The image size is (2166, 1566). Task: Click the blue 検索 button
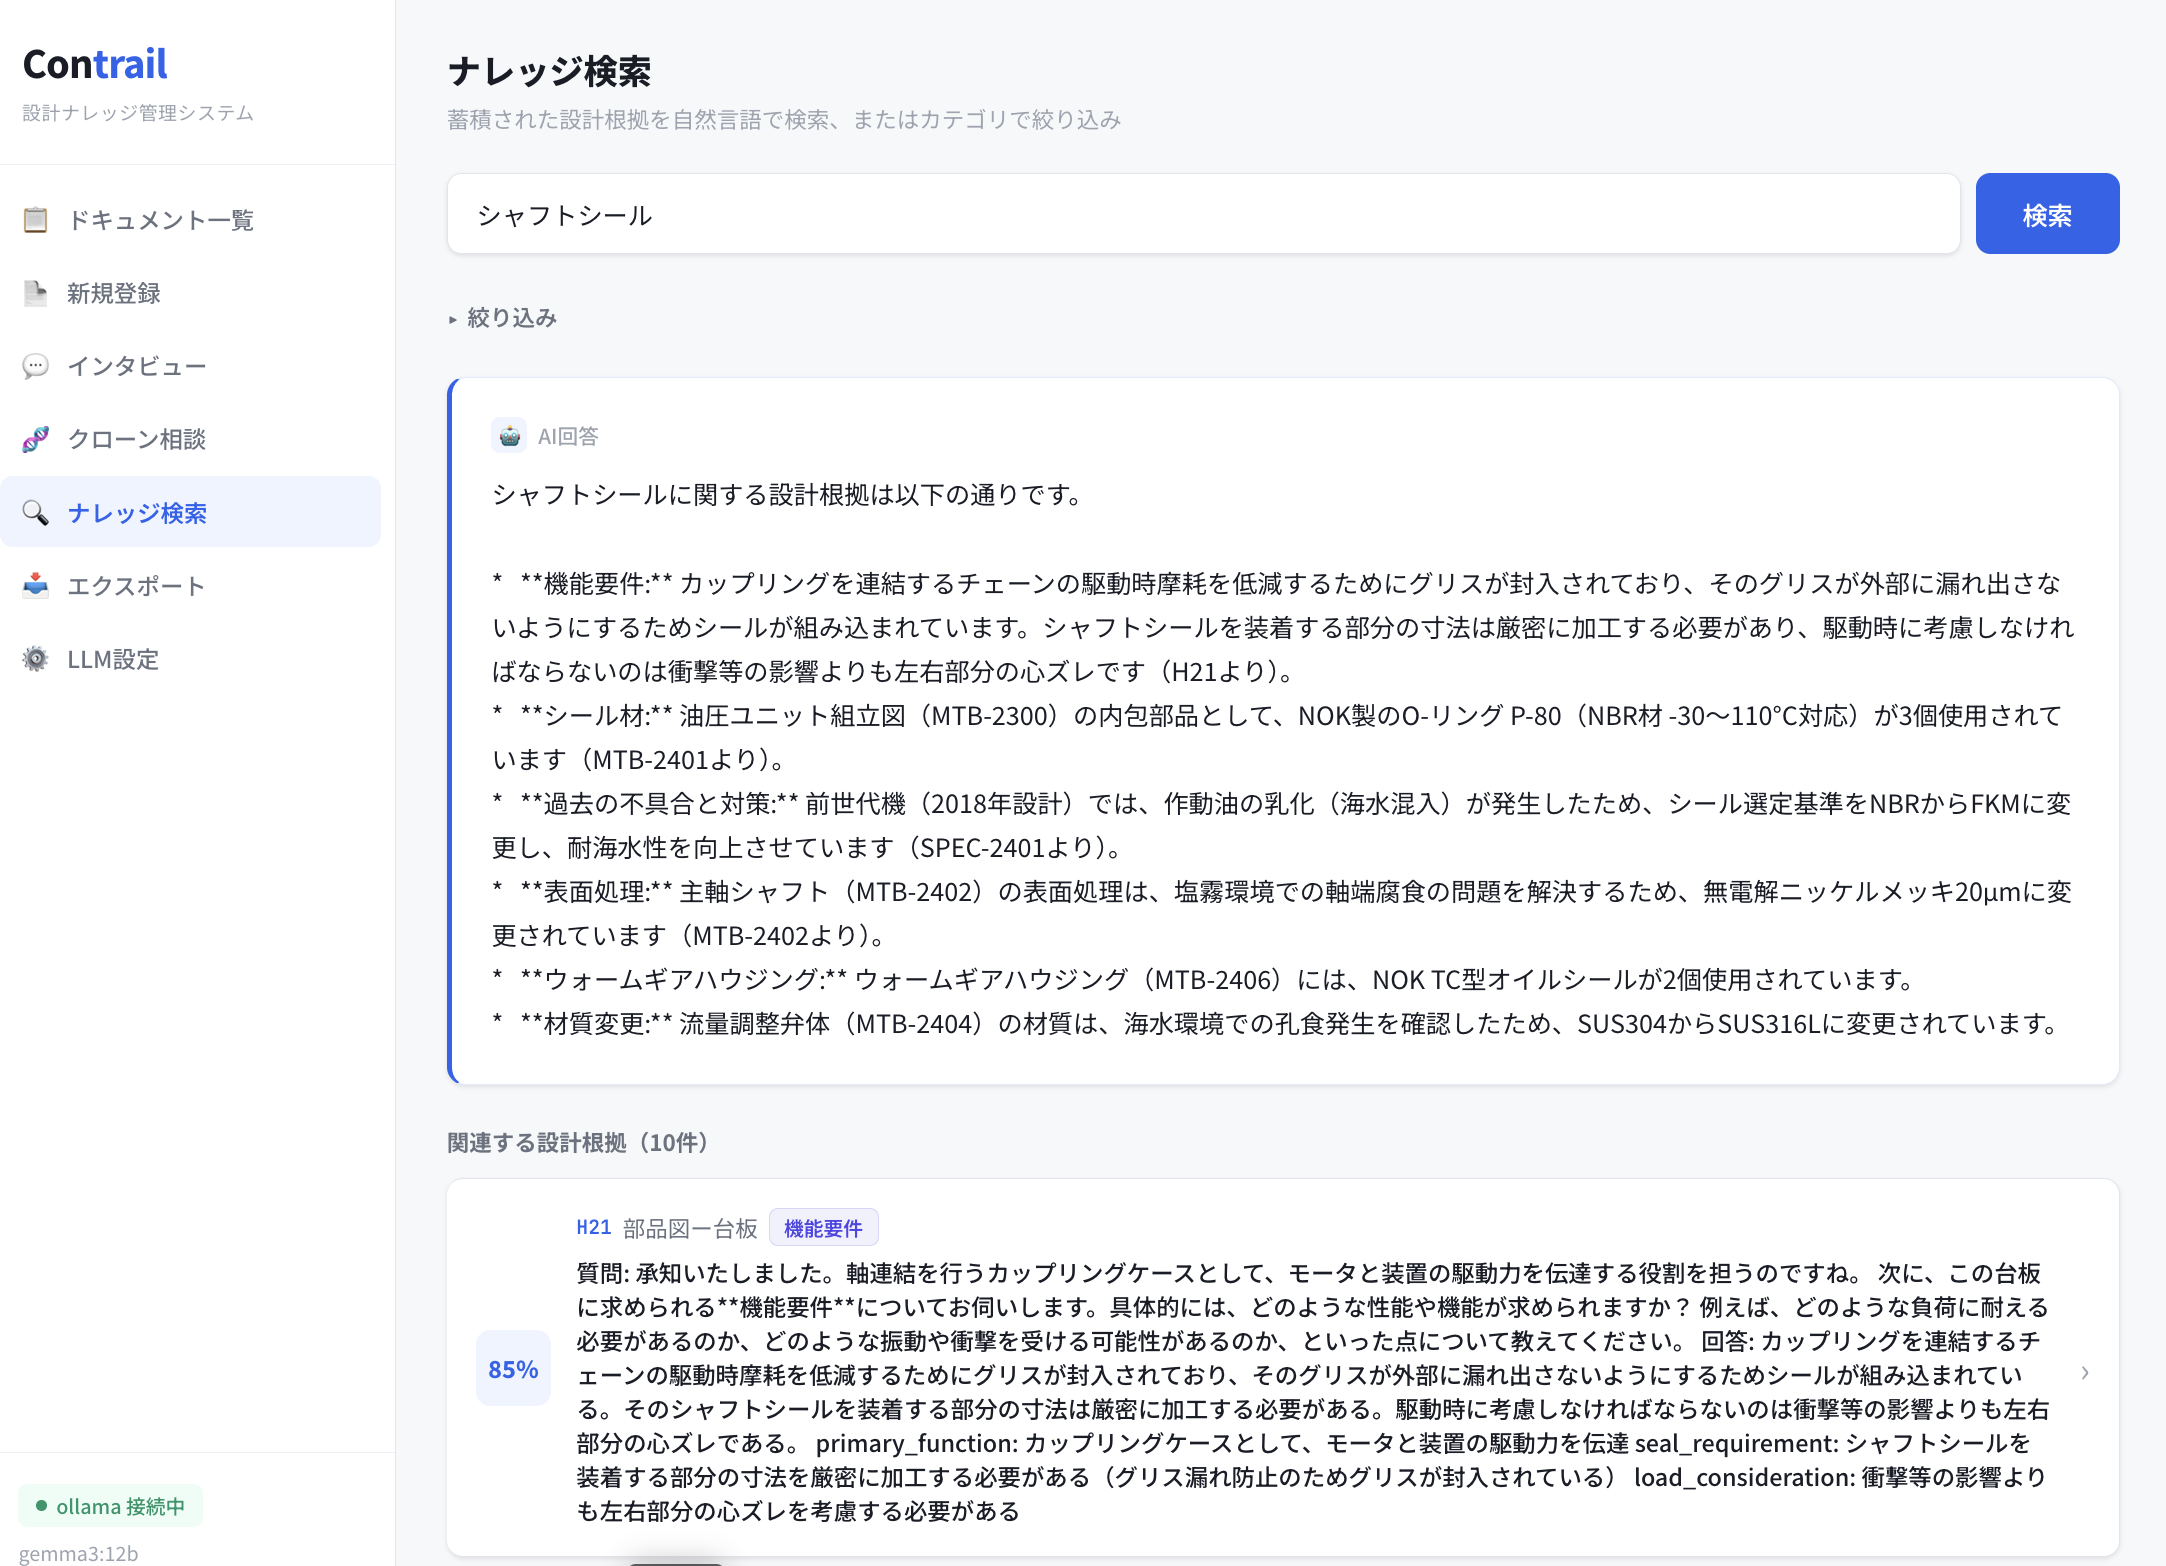point(2047,214)
